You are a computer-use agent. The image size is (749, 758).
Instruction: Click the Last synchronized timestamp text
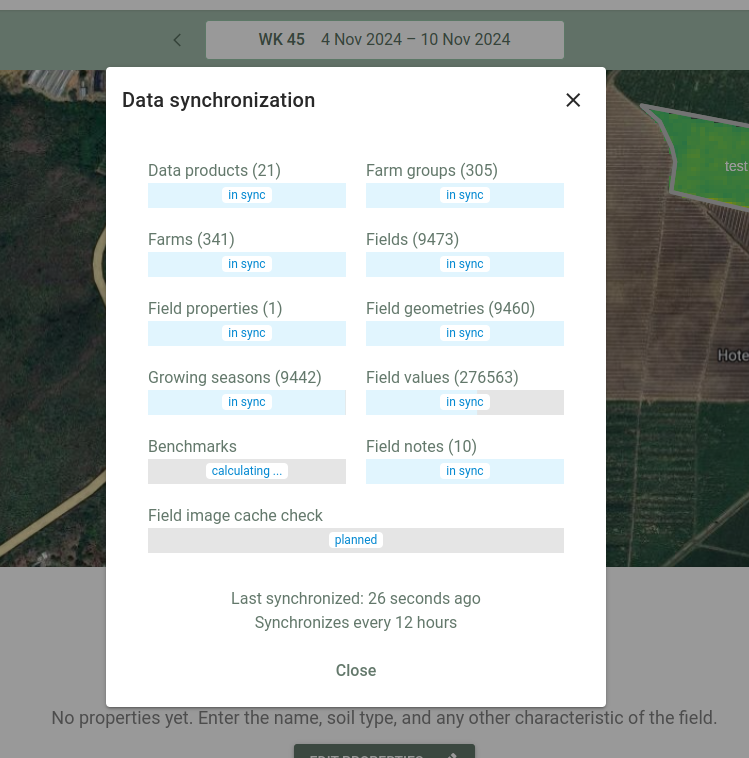(355, 599)
